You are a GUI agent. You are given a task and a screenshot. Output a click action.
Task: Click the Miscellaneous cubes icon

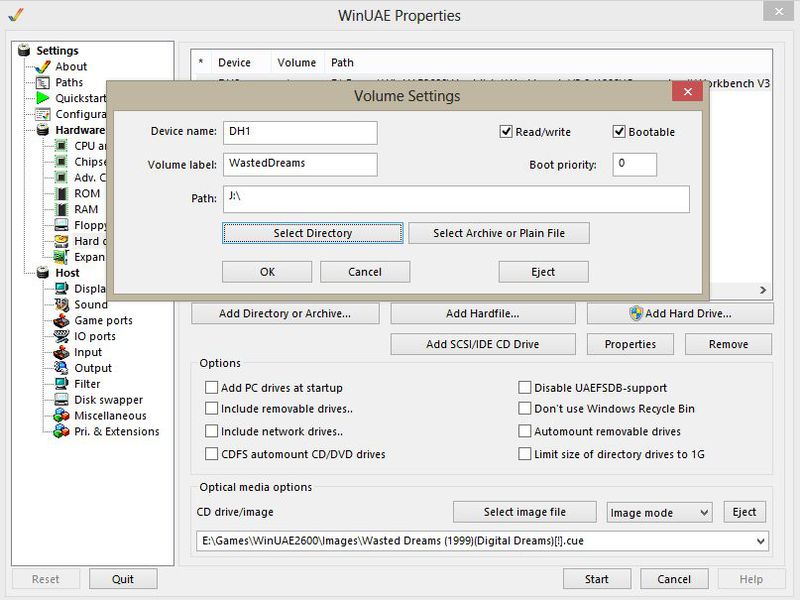(61, 415)
